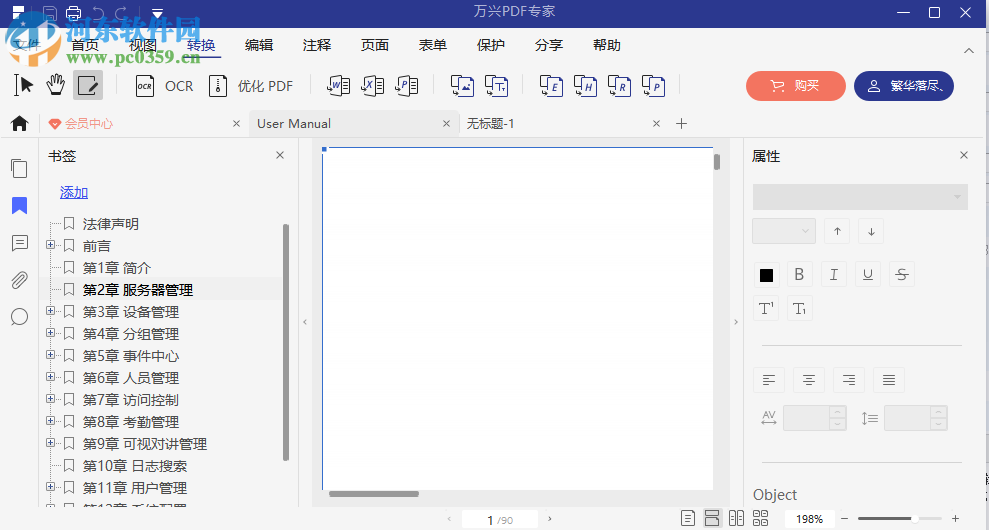
Task: Switch to continuous scroll view
Action: pos(712,518)
